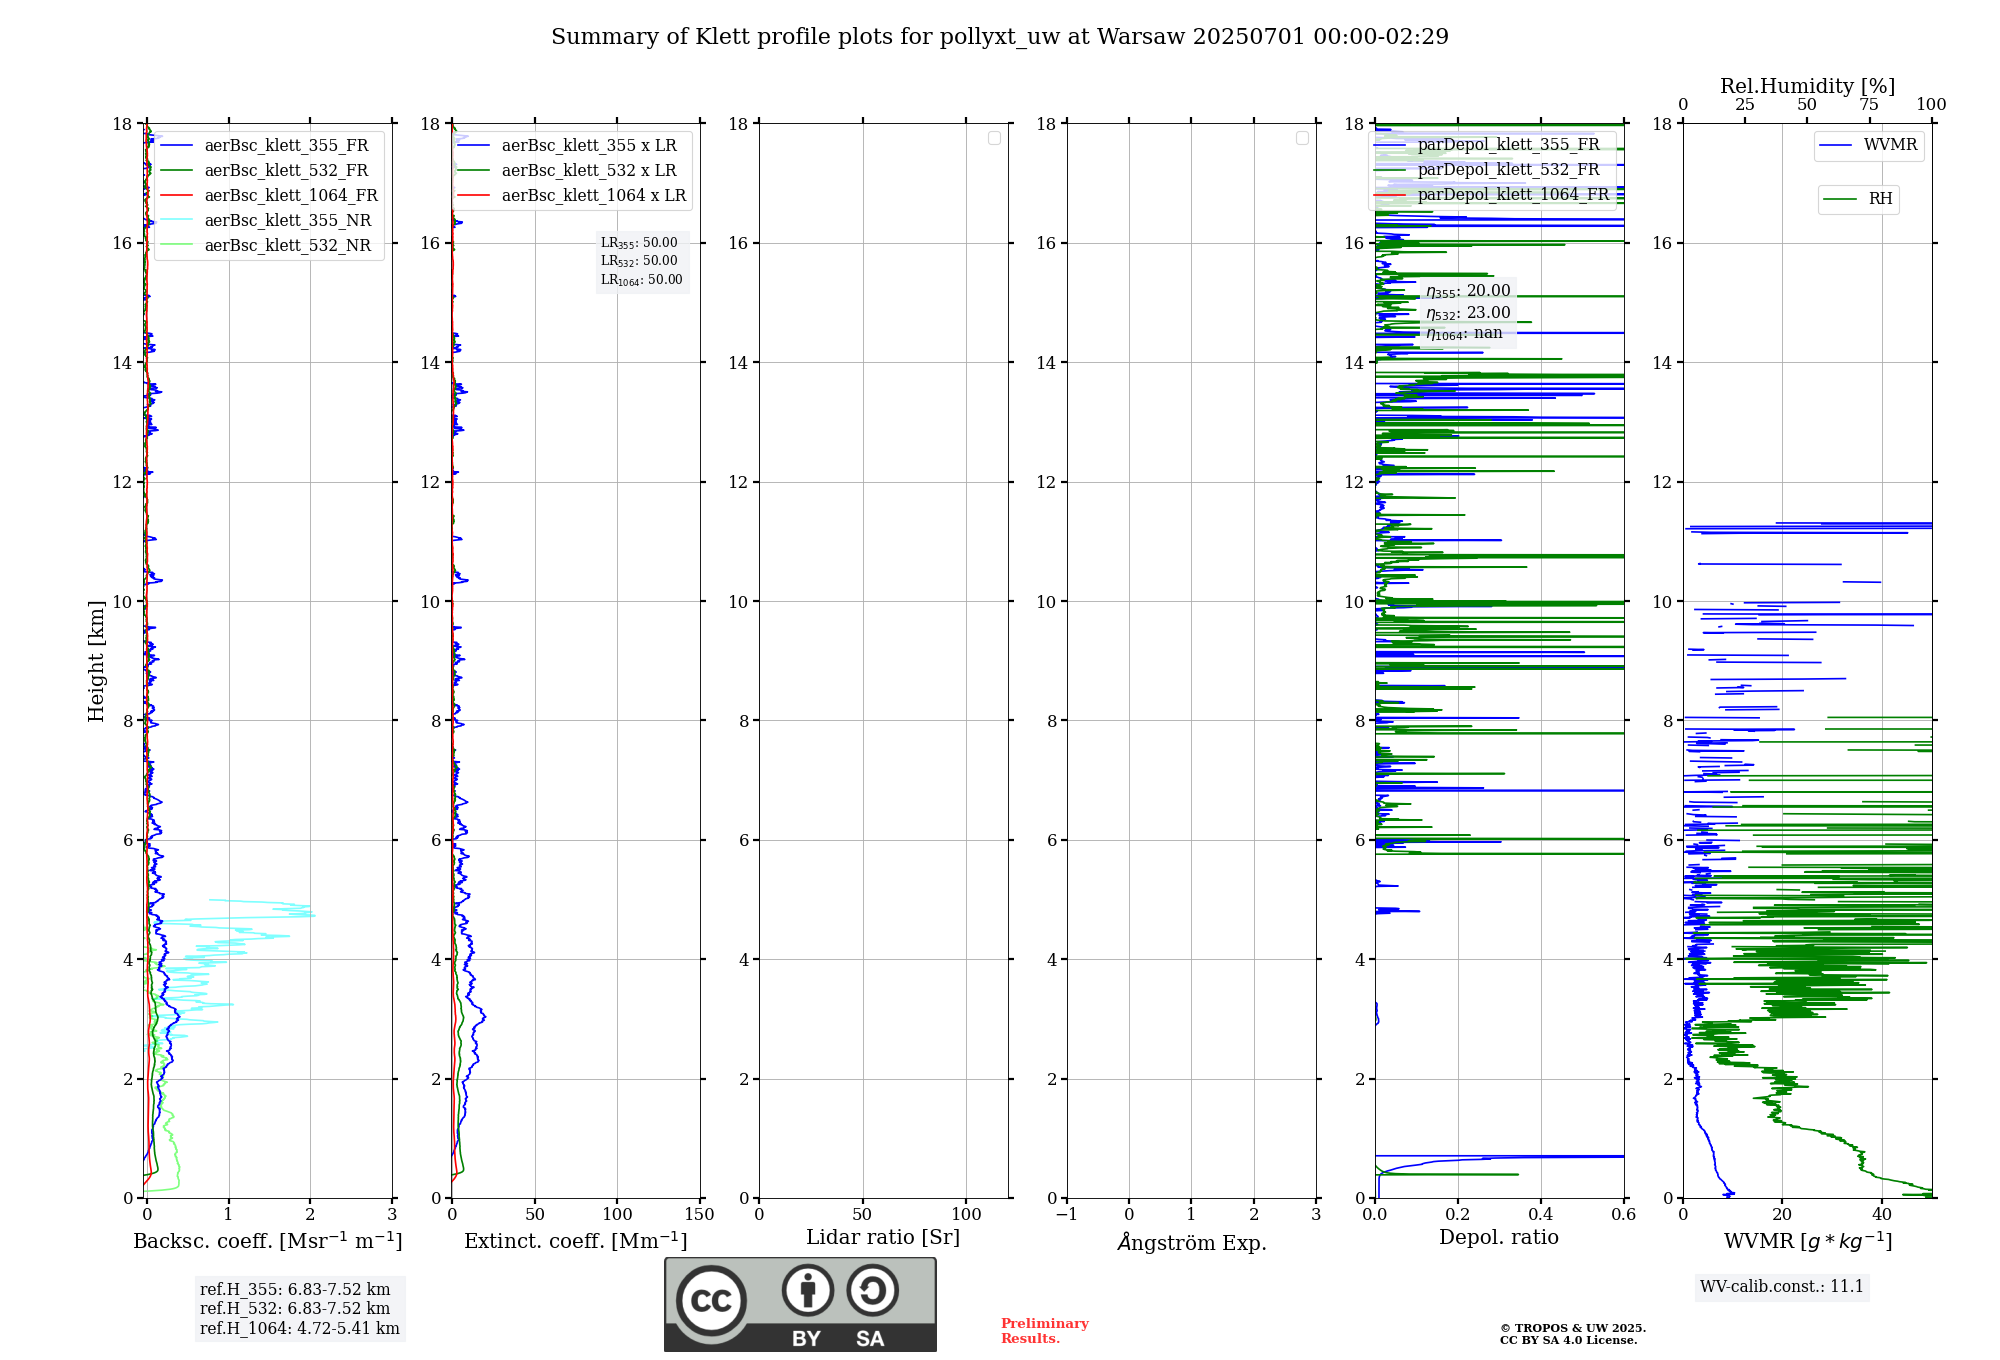The height and width of the screenshot is (1360, 2000).
Task: Click the aerBsc_klett_532 x LR legend entry
Action: pyautogui.click(x=567, y=170)
